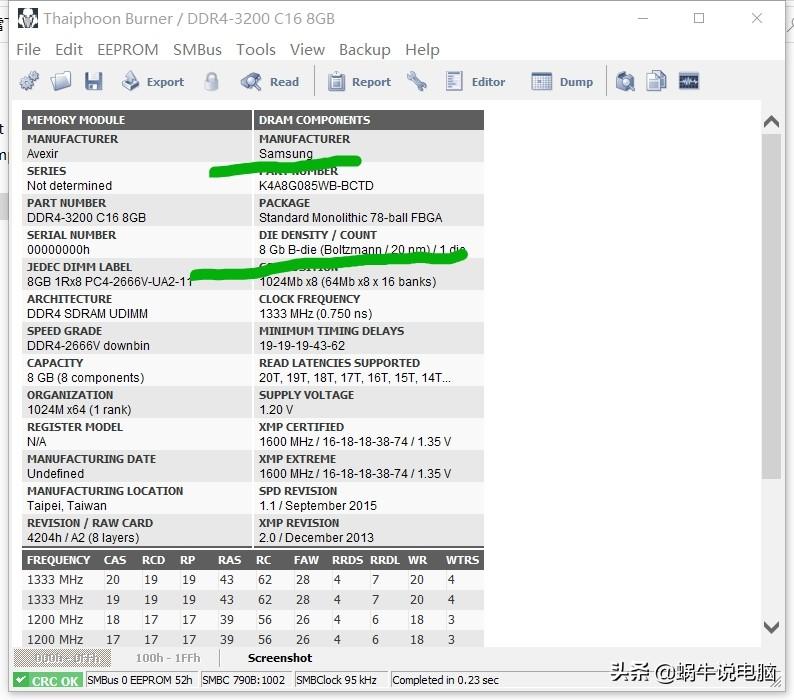Image resolution: width=794 pixels, height=700 pixels.
Task: Open the Report view
Action: coord(359,82)
